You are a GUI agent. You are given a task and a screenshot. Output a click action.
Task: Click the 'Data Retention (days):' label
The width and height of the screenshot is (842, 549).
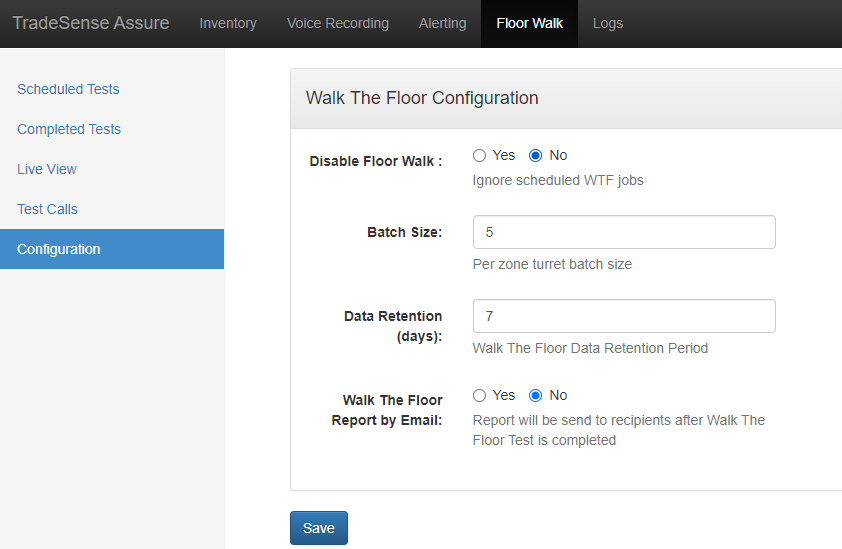tap(393, 326)
